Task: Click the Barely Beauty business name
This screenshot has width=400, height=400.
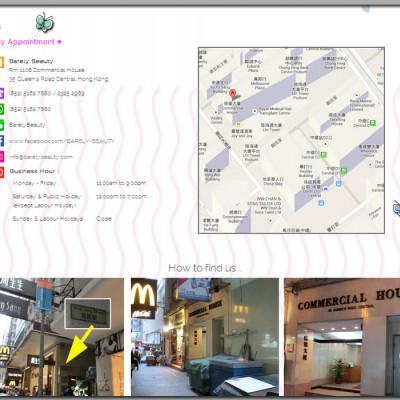Action: pos(31,61)
